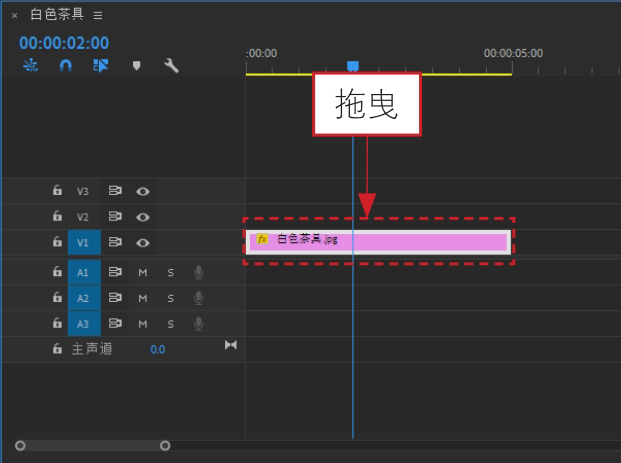This screenshot has width=621, height=463.
Task: Toggle lock on track A3
Action: click(57, 323)
